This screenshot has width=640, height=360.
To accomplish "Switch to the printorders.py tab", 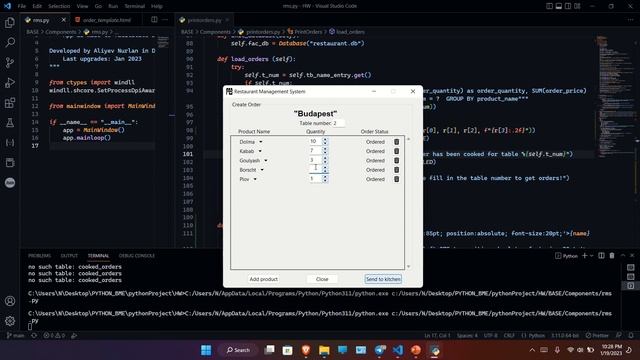I will [x=204, y=20].
